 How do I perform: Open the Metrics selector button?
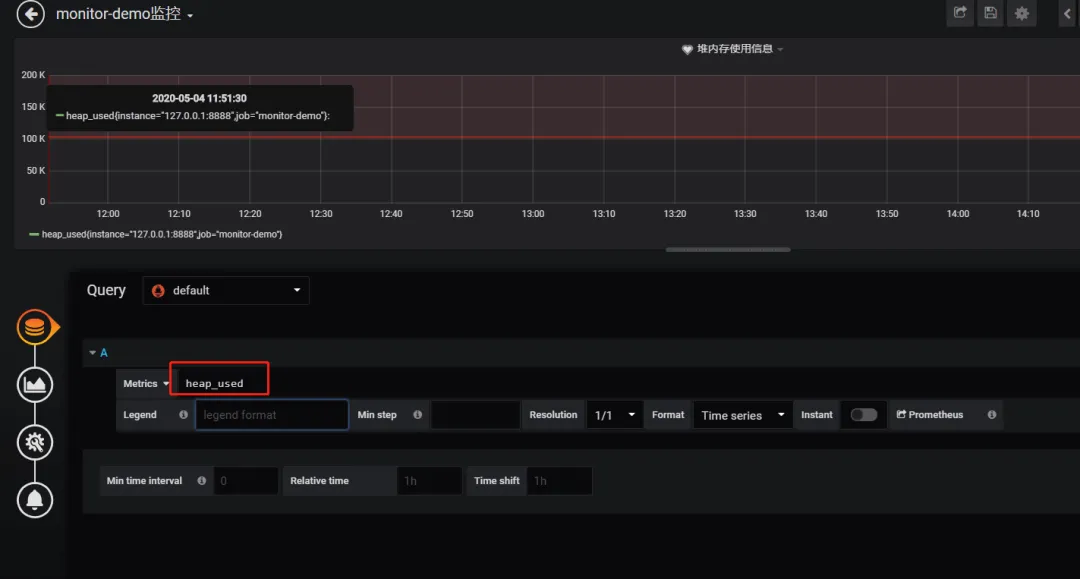point(145,383)
